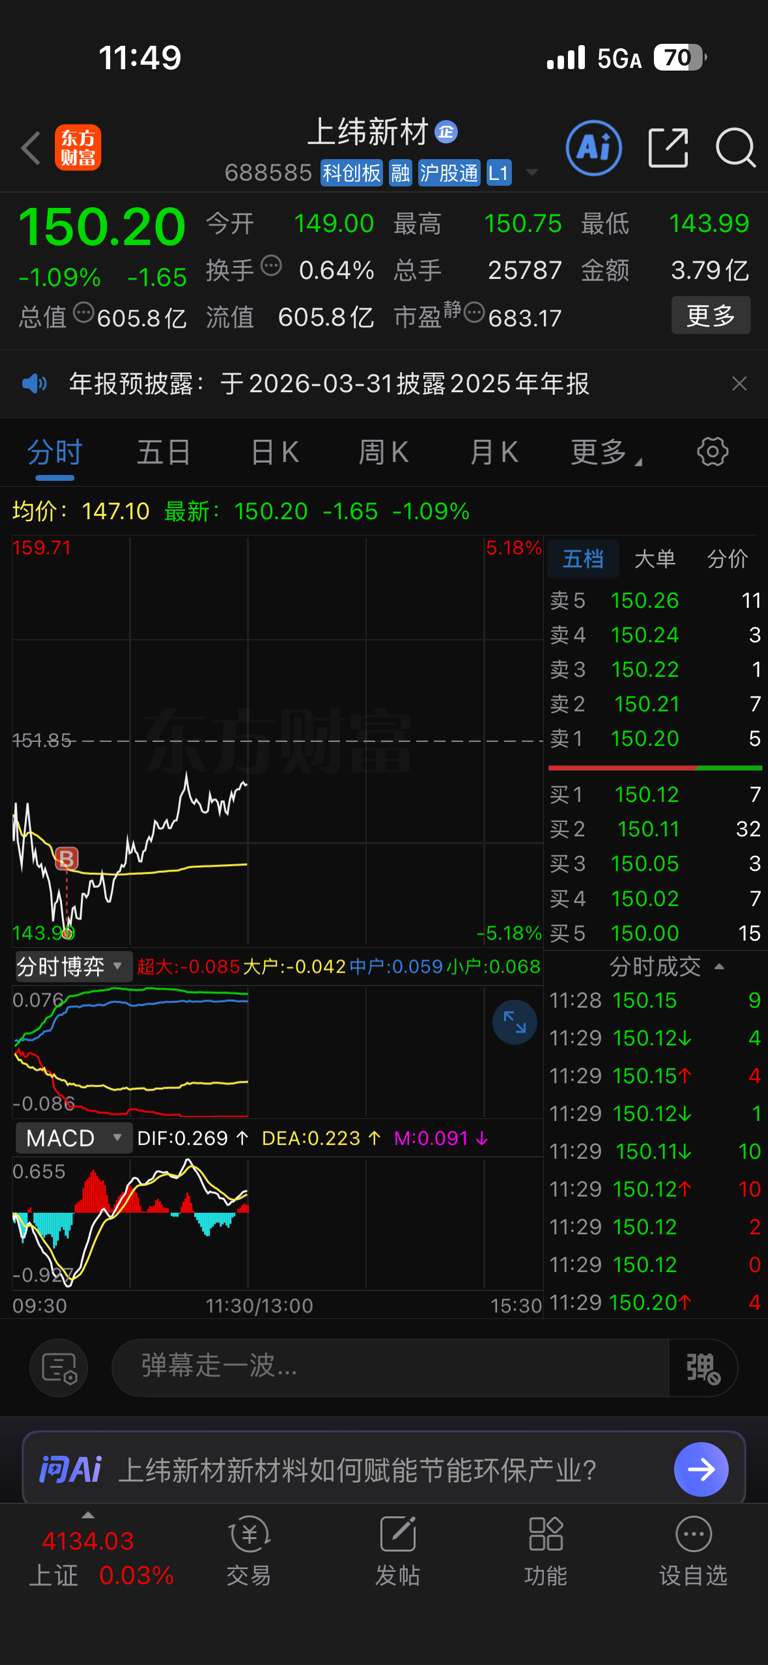Open chart settings gear icon
The height and width of the screenshot is (1665, 769).
pyautogui.click(x=712, y=452)
